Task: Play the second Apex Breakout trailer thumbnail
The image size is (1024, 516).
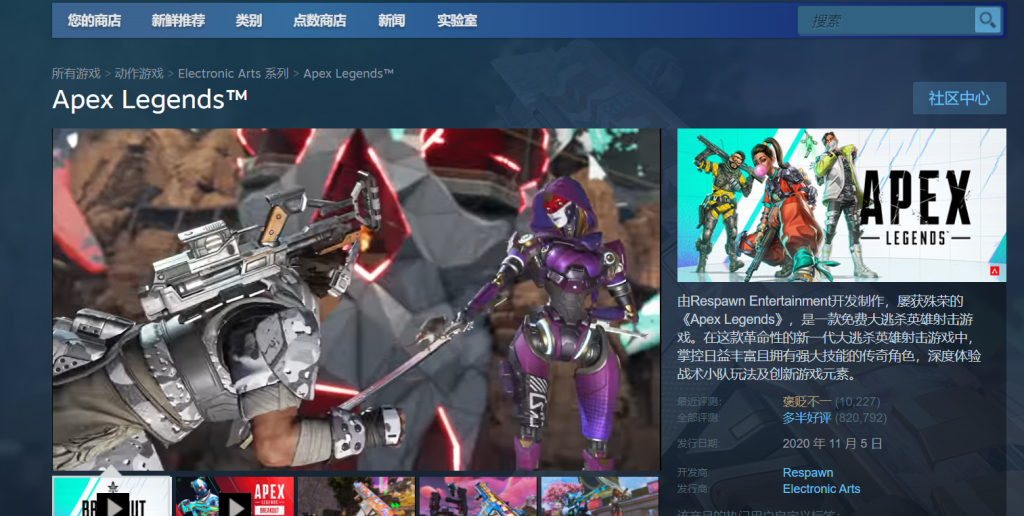Action: click(234, 497)
